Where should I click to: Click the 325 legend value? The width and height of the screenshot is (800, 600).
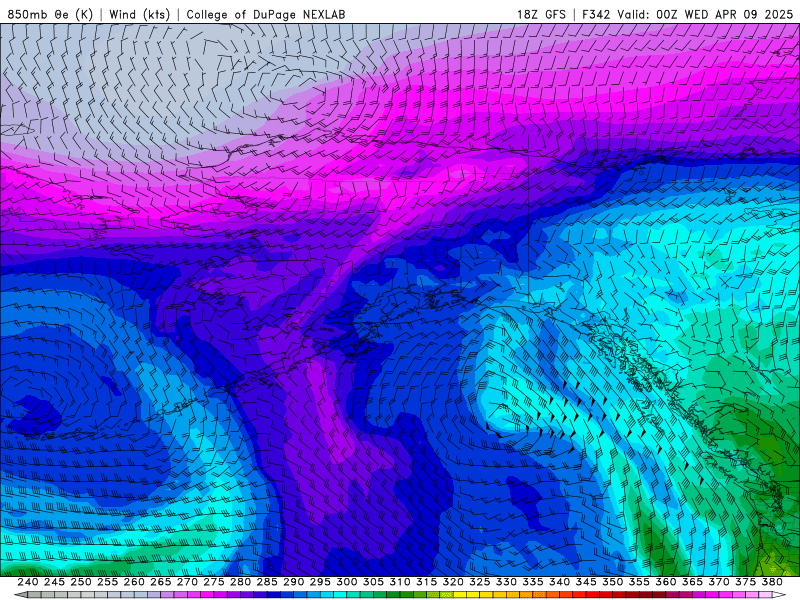click(x=479, y=582)
